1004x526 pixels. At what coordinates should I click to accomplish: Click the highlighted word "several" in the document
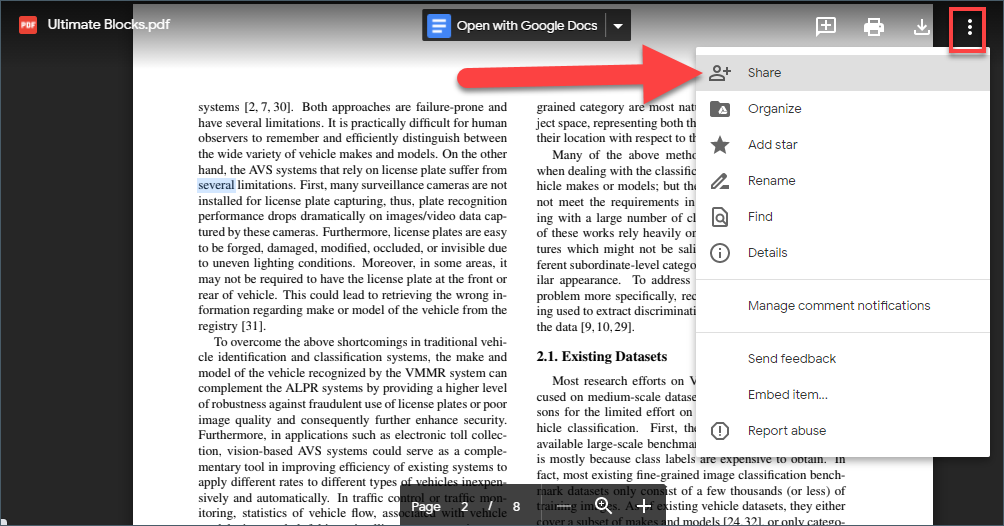click(x=216, y=185)
